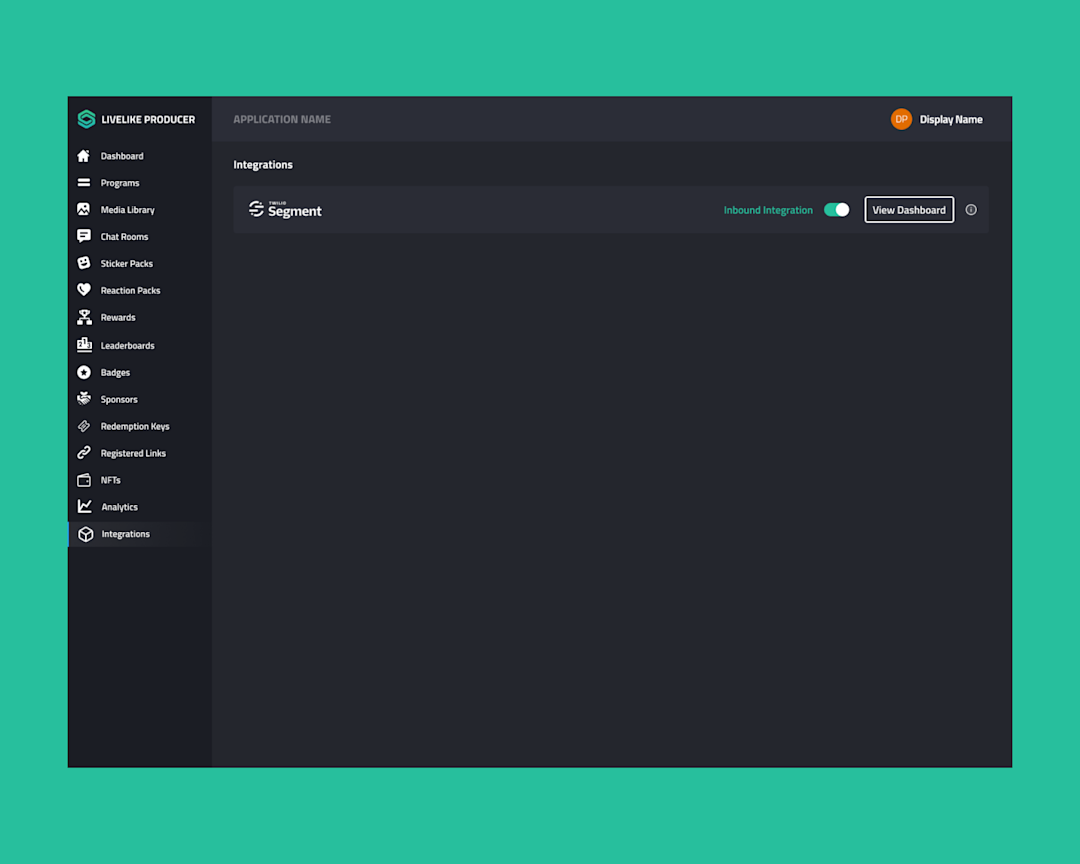Click the APPLICATION NAME header text
The width and height of the screenshot is (1080, 864).
click(x=282, y=119)
